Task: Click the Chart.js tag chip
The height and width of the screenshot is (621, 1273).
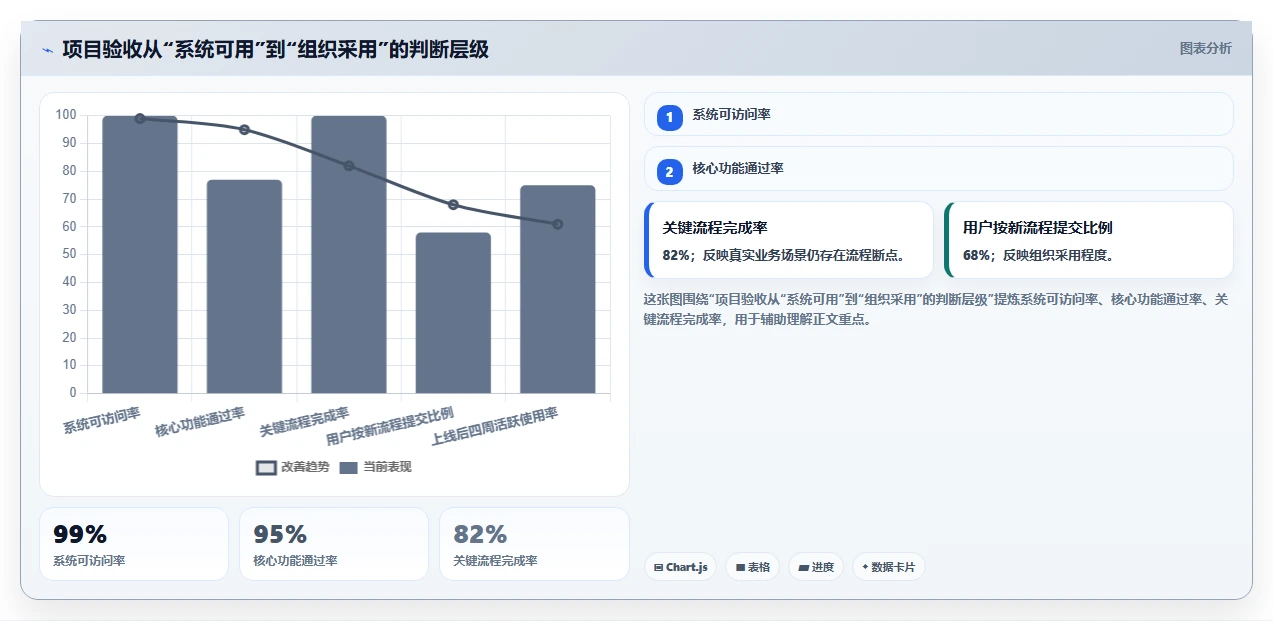Action: click(680, 567)
